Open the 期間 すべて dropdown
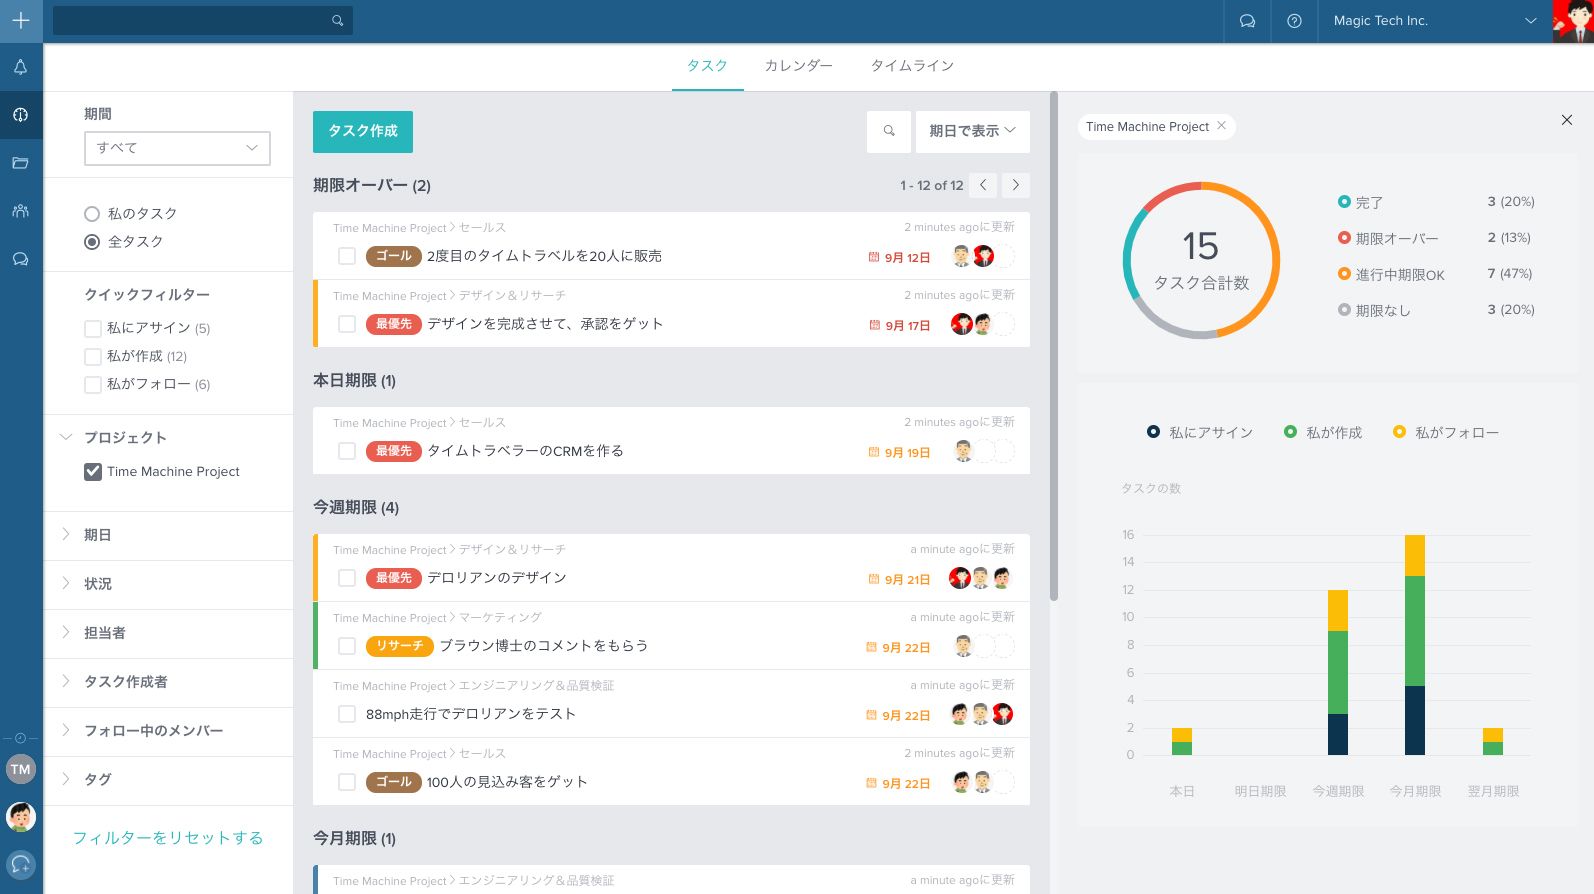 [177, 148]
